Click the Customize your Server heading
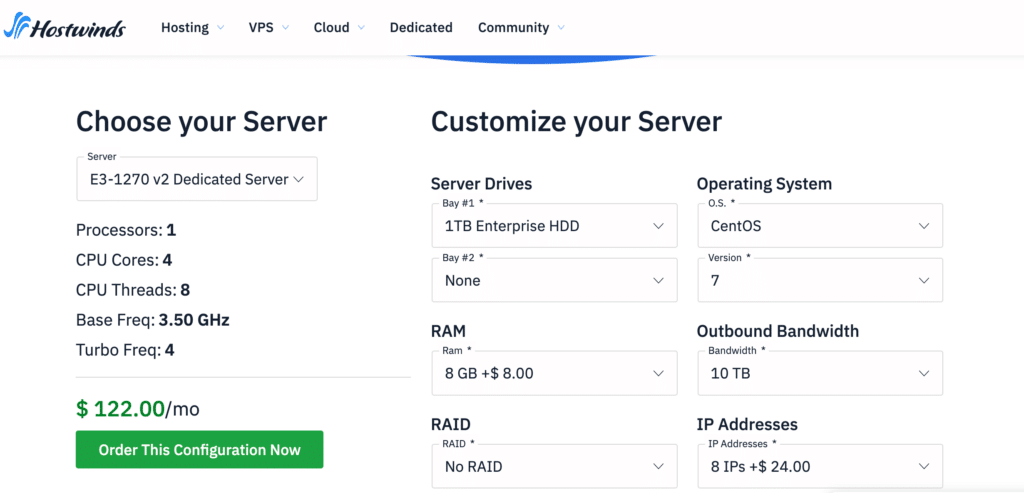The image size is (1024, 493). click(x=577, y=122)
